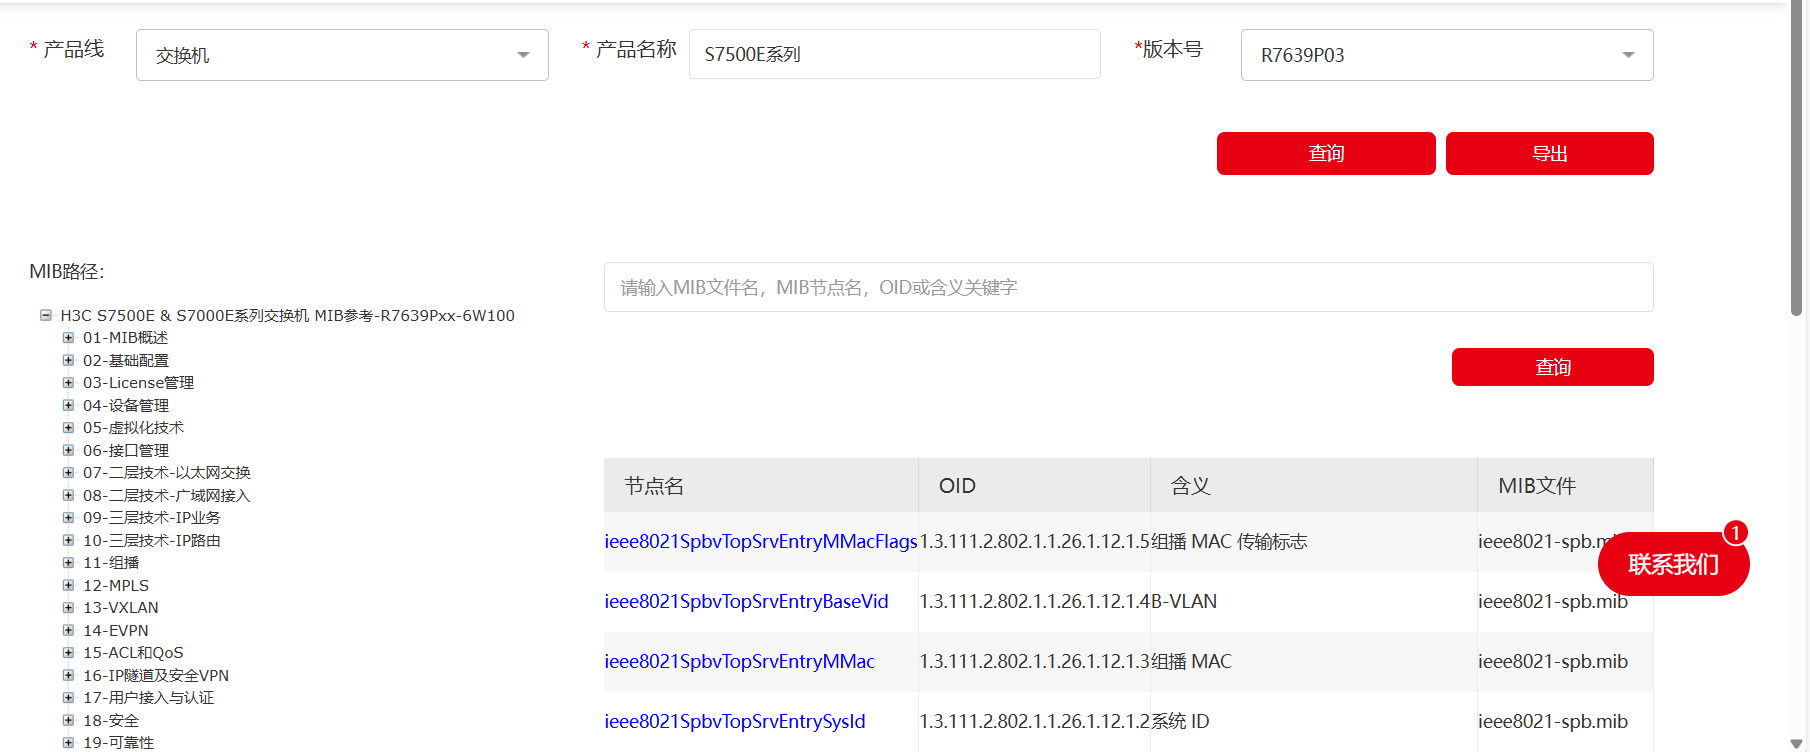Expand the 10-三层技术-IP路由 tree node
The width and height of the screenshot is (1810, 752).
[x=68, y=540]
